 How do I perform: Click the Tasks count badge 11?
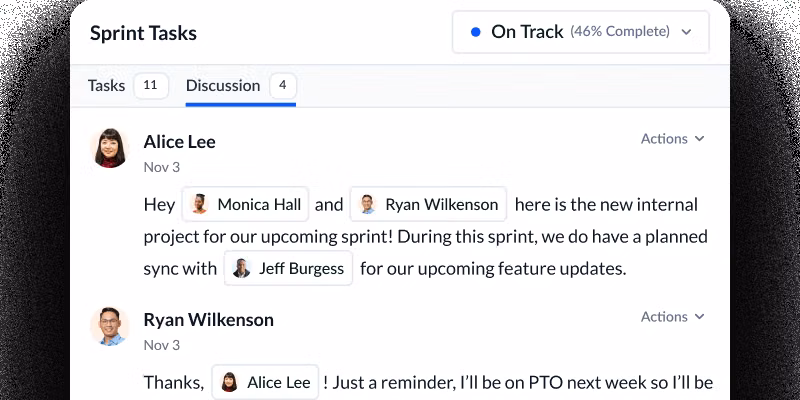[150, 86]
